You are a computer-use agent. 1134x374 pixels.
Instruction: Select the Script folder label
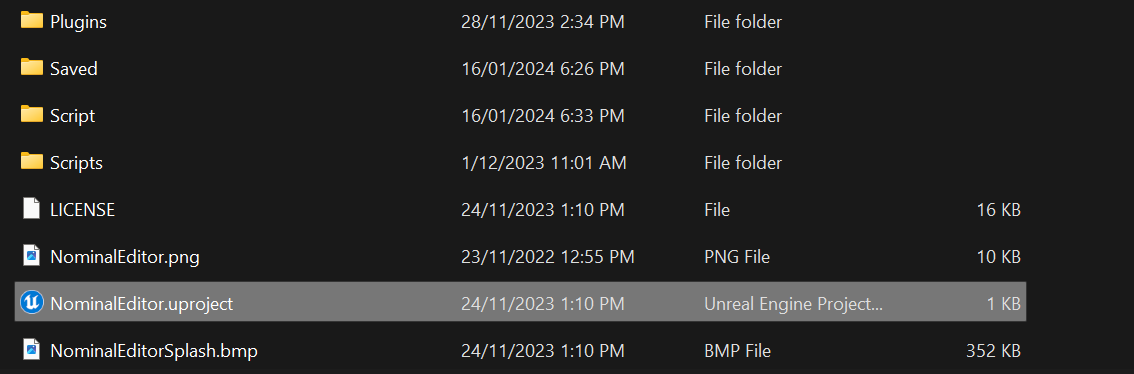tap(72, 116)
